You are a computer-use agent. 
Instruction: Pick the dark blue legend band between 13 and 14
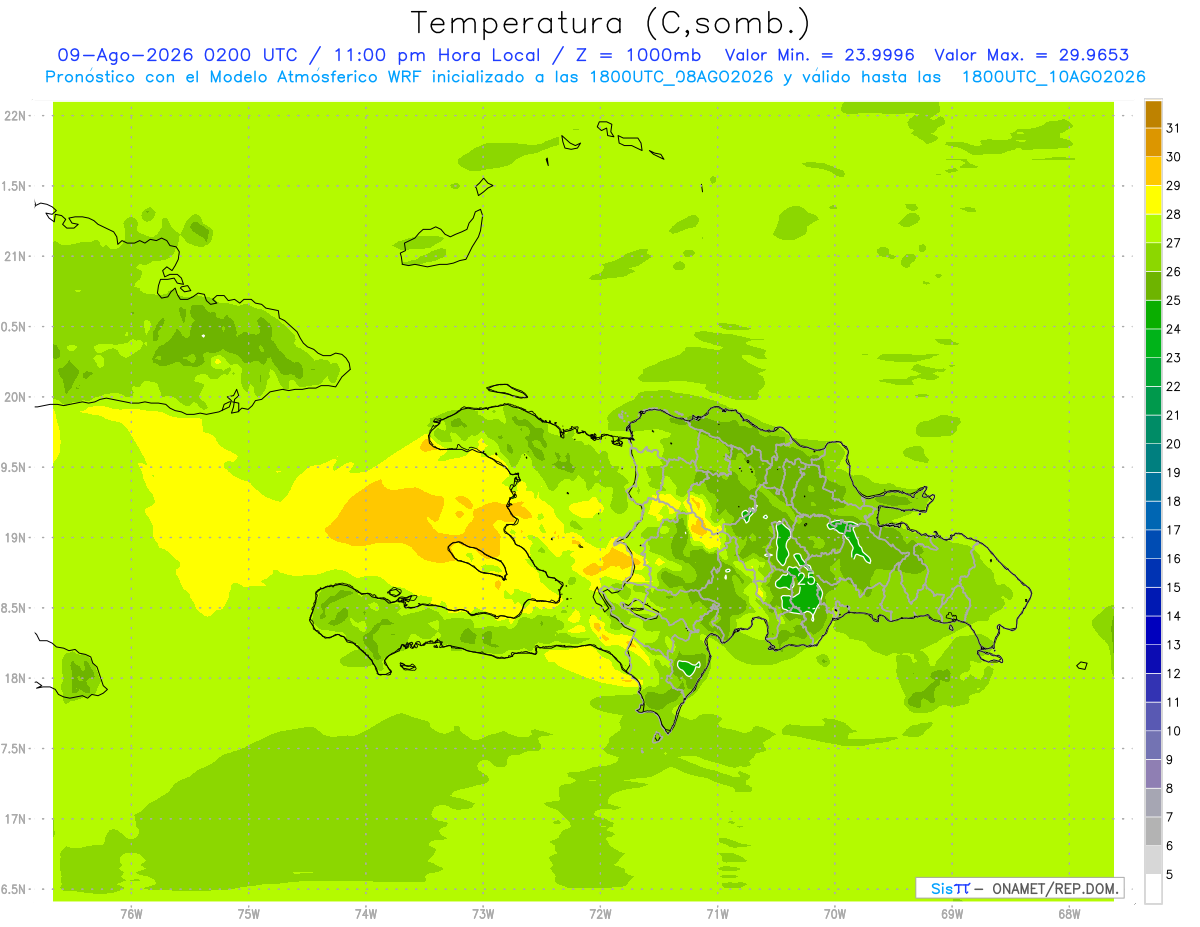tap(1153, 630)
